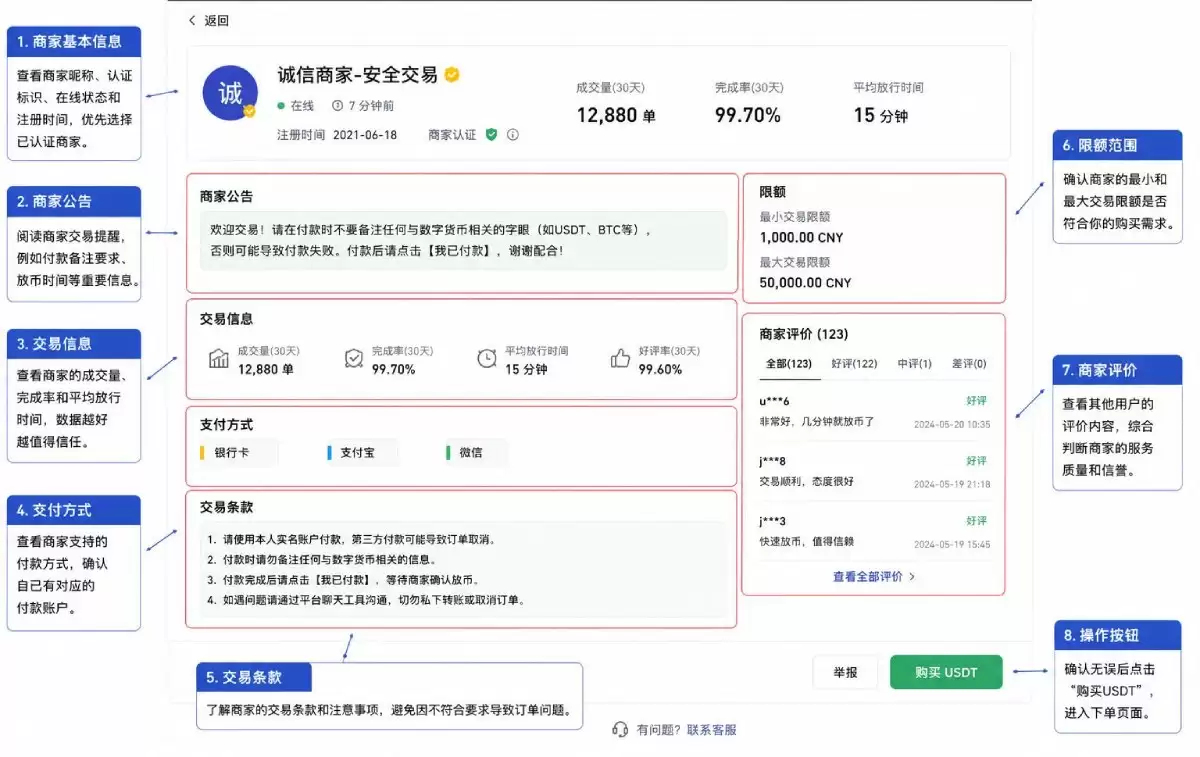
Task: Click the fourth trade term about 平台聊天工具
Action: coord(365,600)
